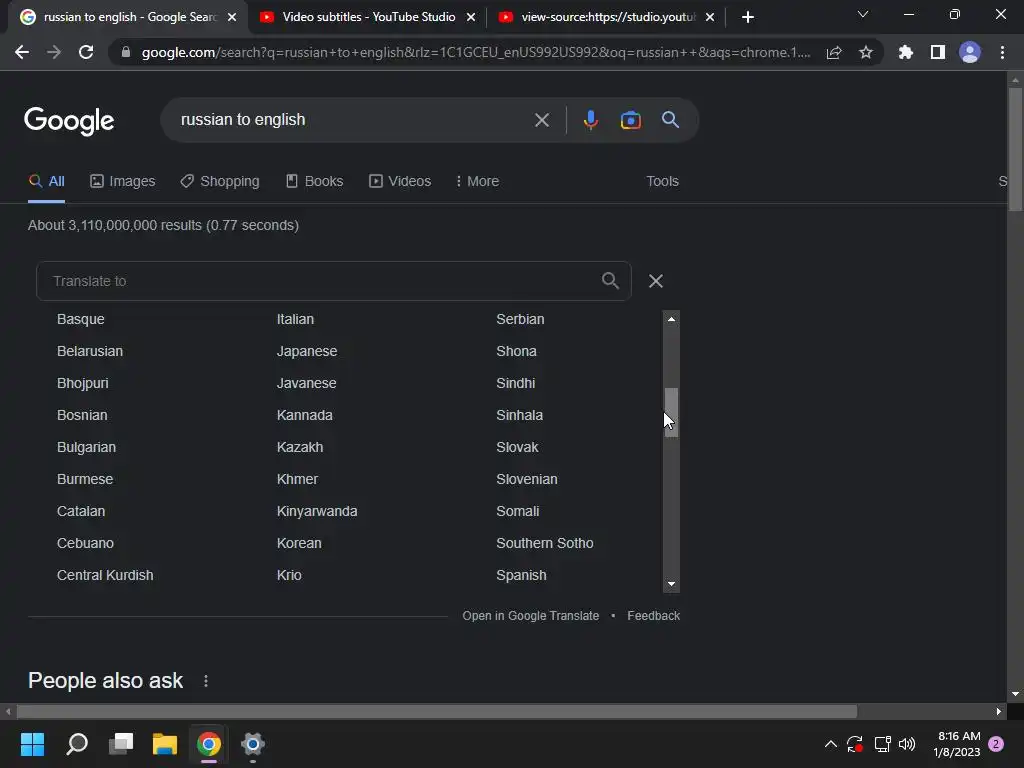Click the language list scrollbar thumb

[671, 412]
